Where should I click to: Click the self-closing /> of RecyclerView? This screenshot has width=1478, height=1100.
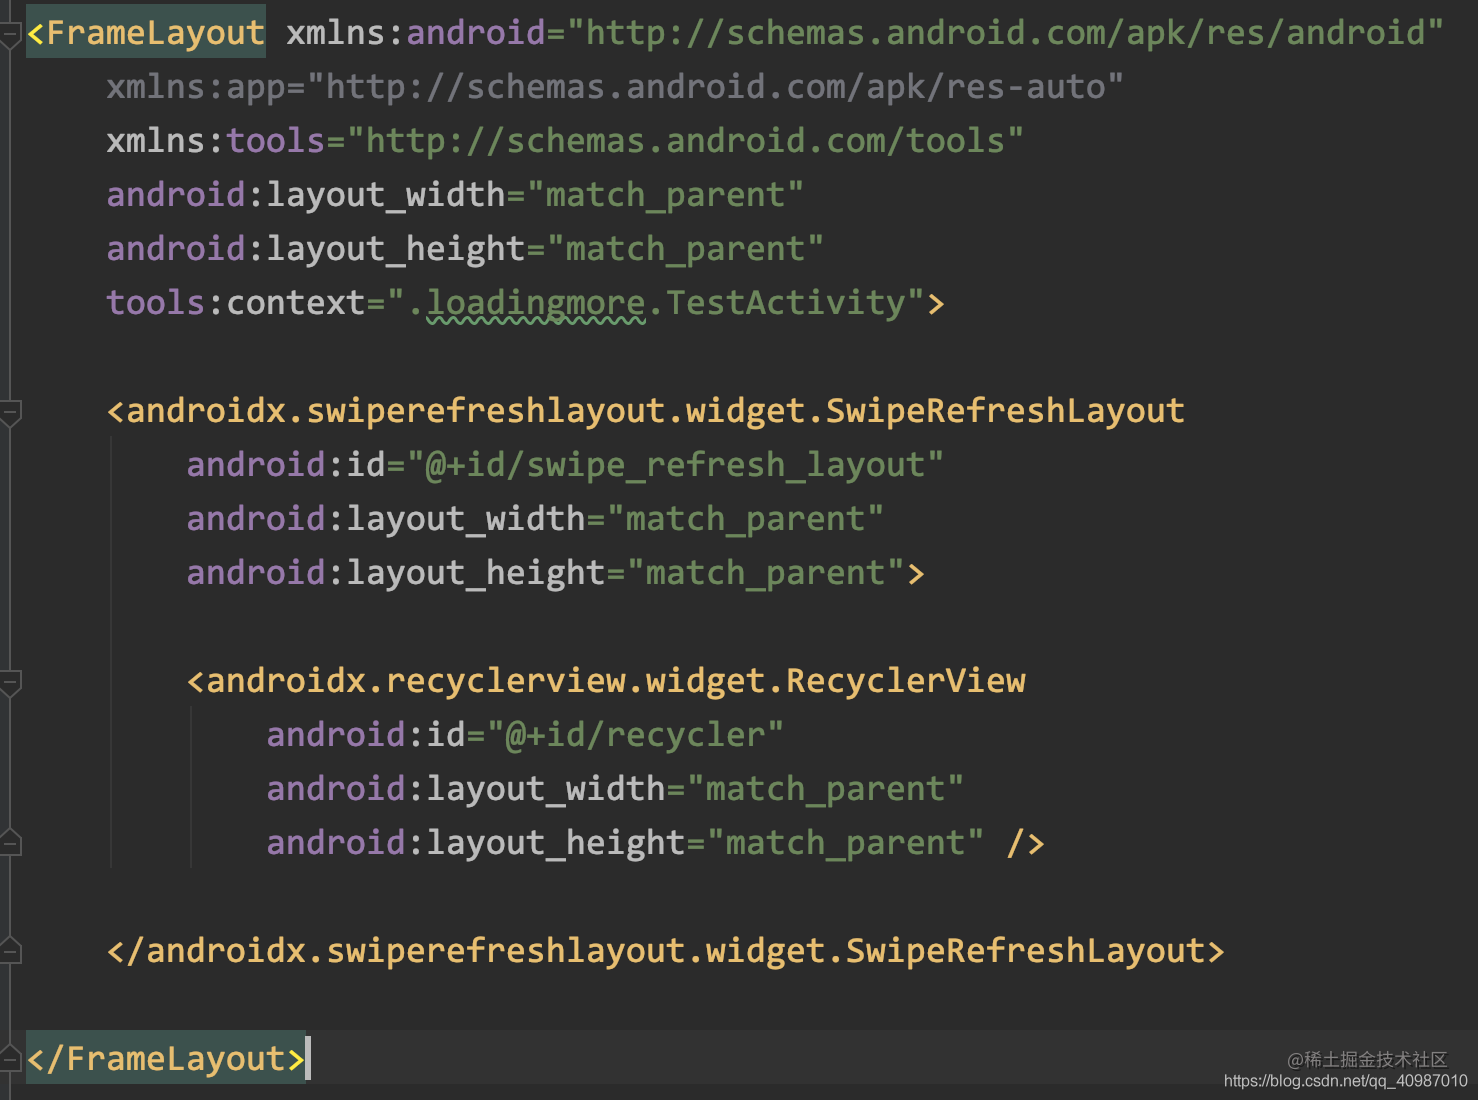(x=1026, y=843)
